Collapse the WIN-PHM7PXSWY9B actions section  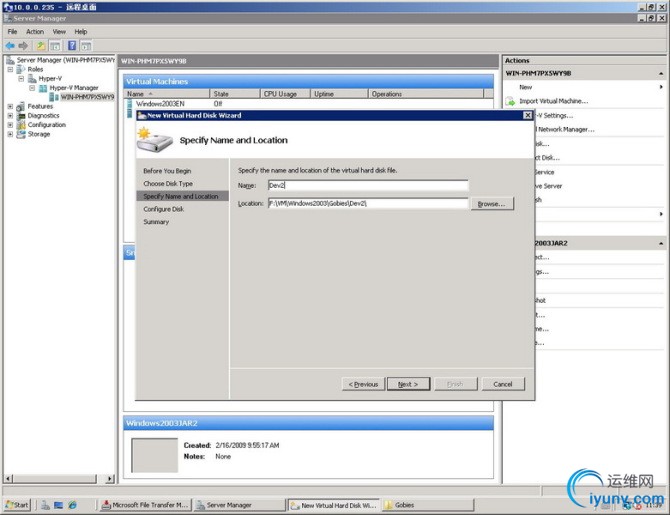coord(661,74)
